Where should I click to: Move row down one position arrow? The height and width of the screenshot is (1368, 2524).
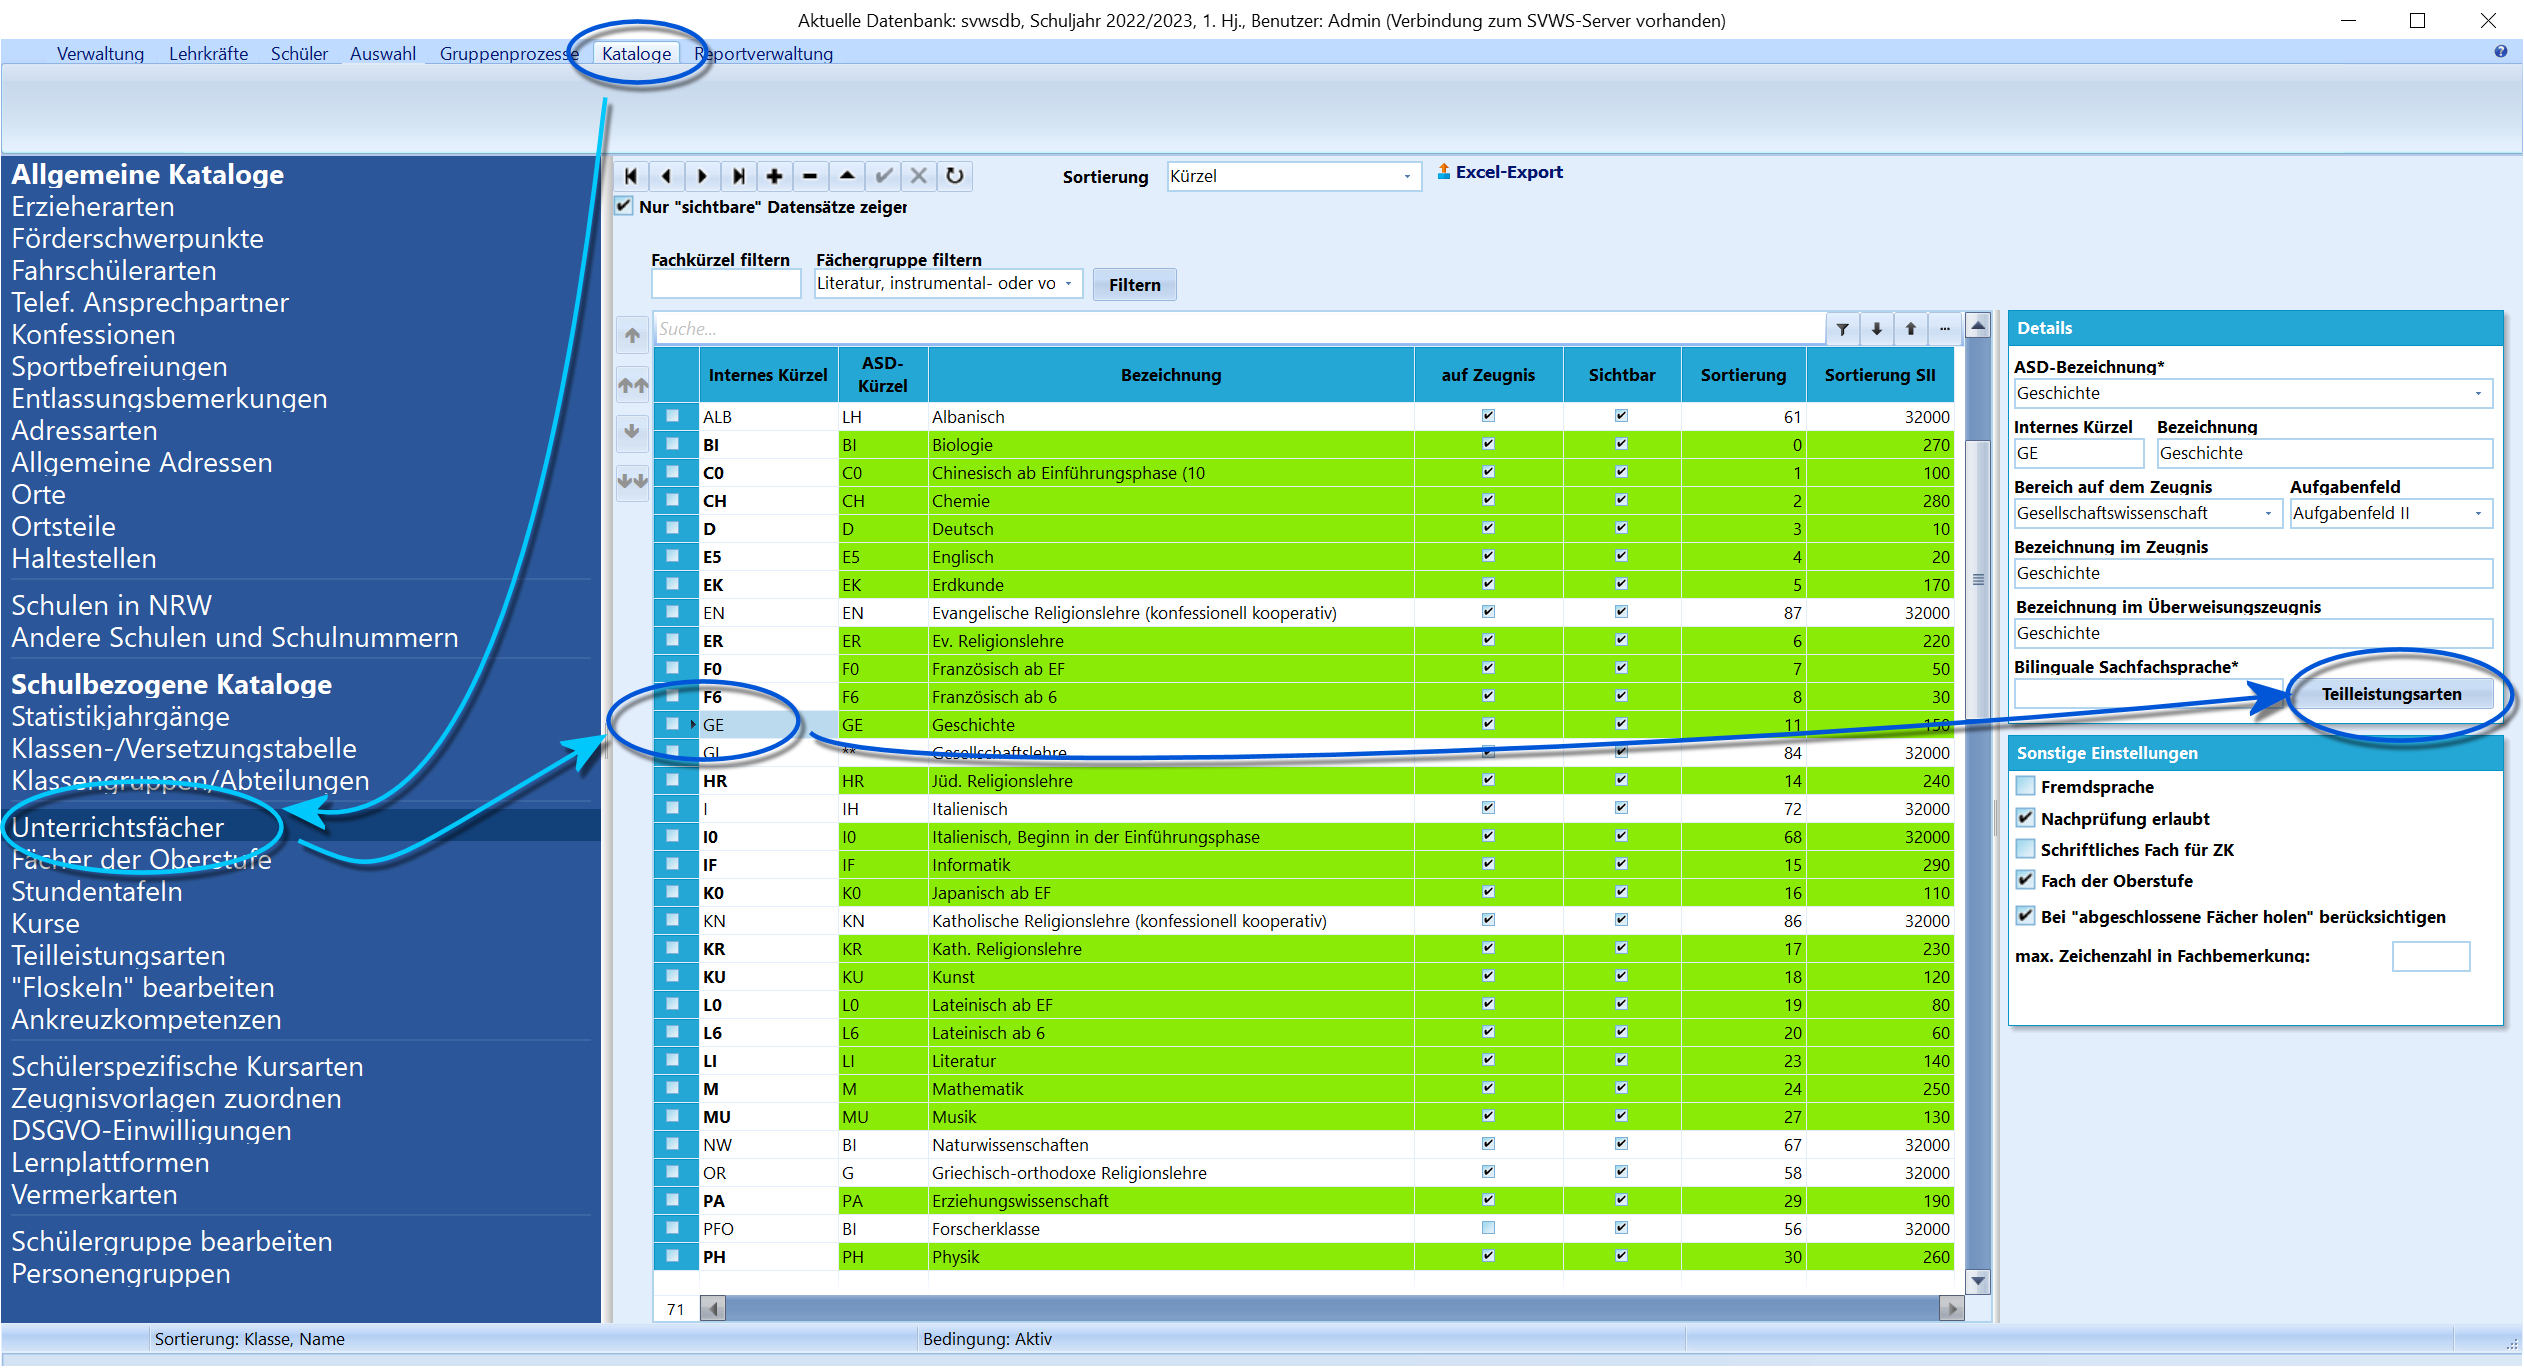pyautogui.click(x=632, y=432)
